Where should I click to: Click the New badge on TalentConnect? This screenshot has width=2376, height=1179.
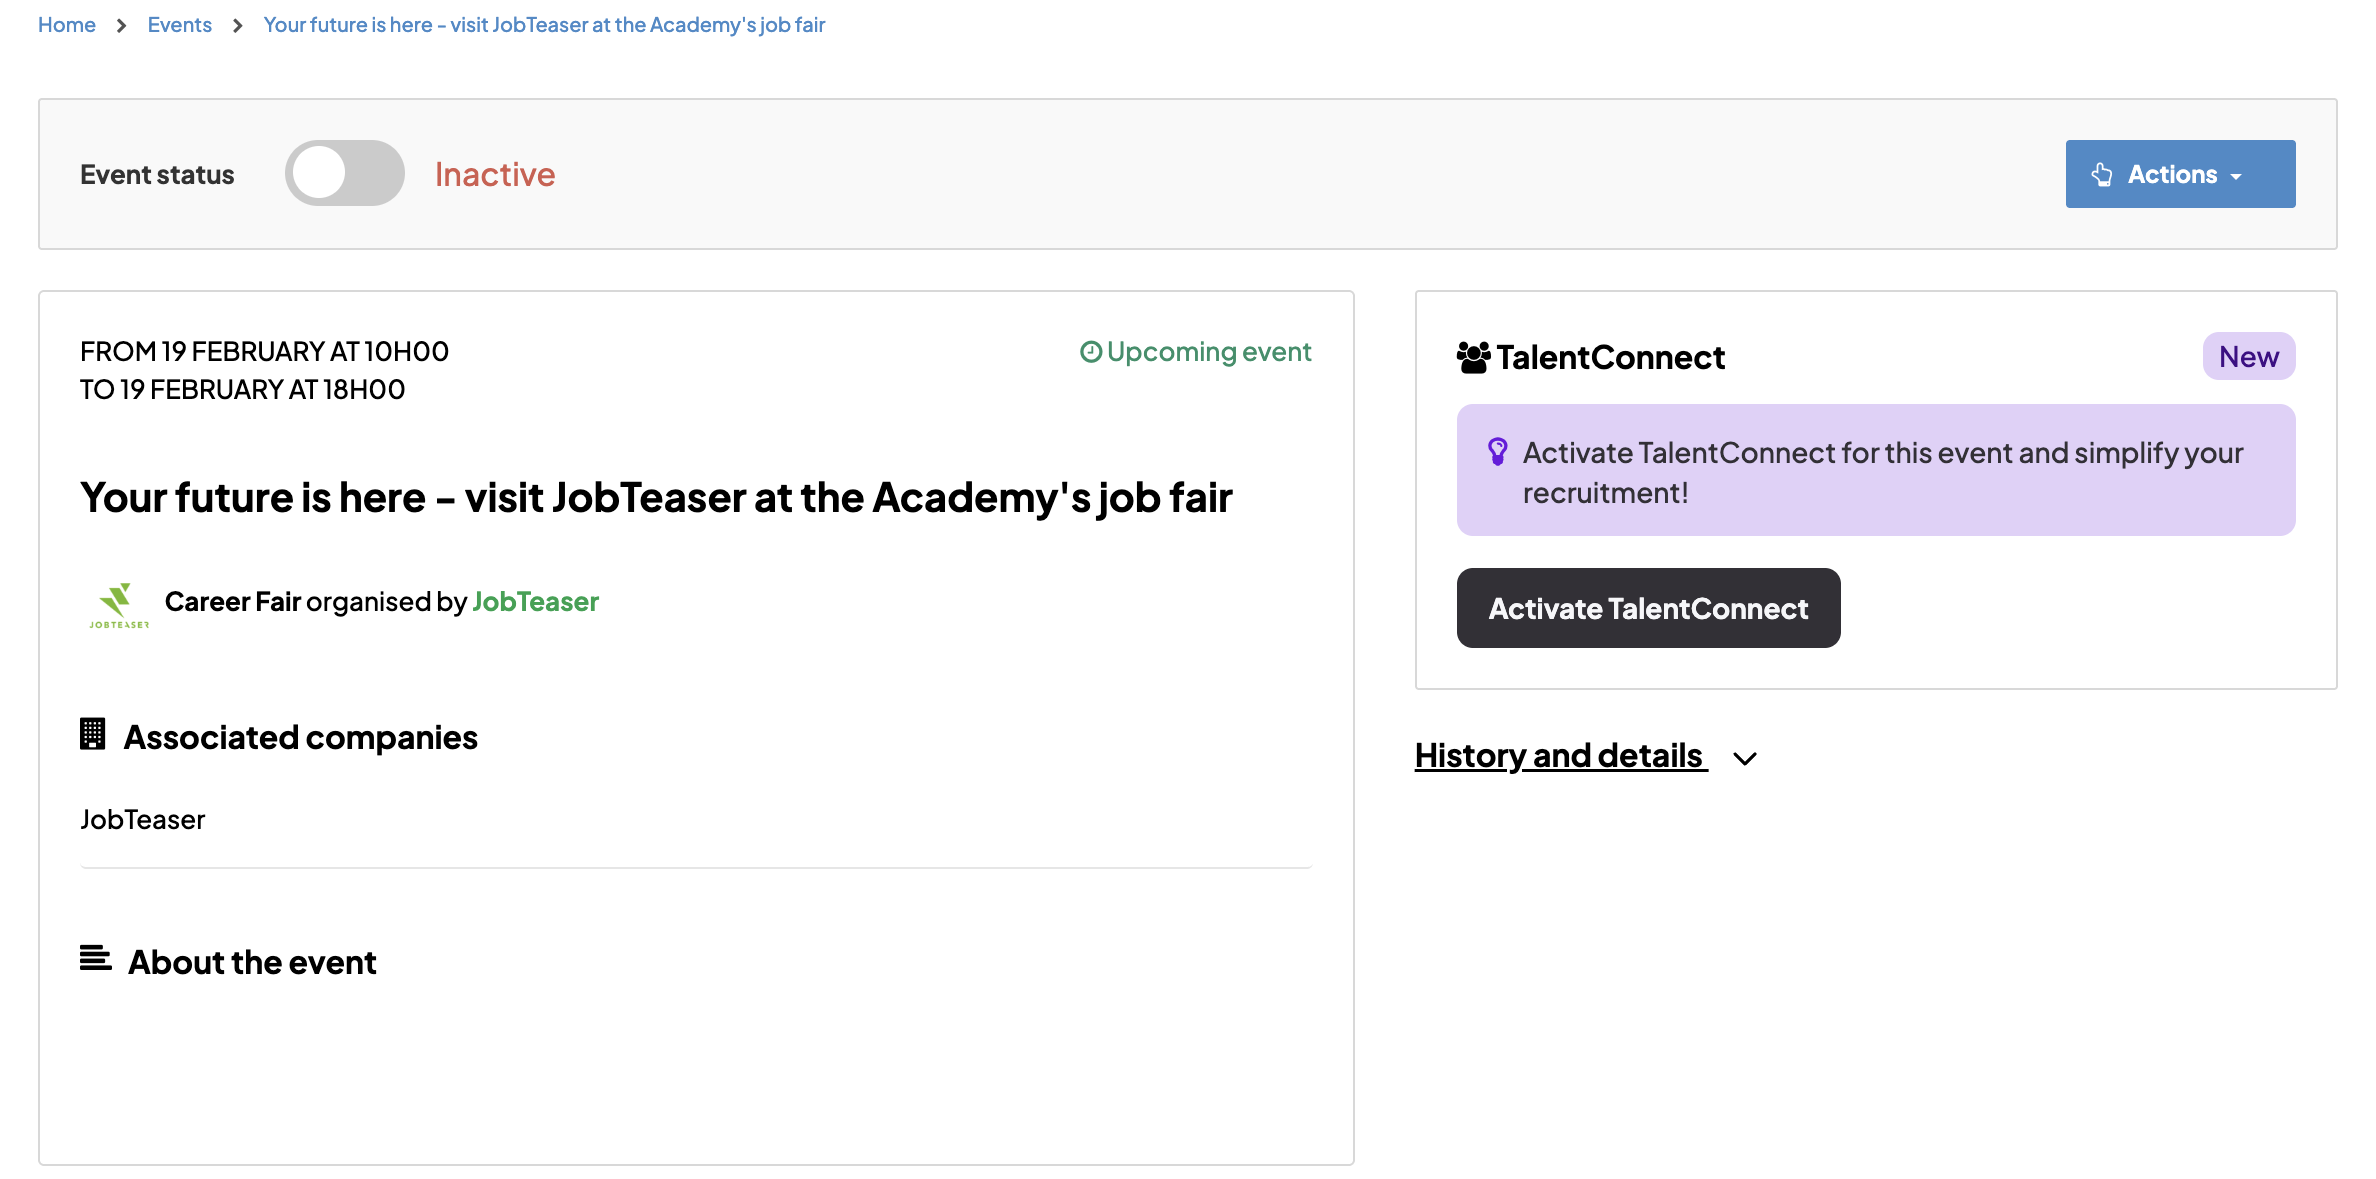[2248, 357]
